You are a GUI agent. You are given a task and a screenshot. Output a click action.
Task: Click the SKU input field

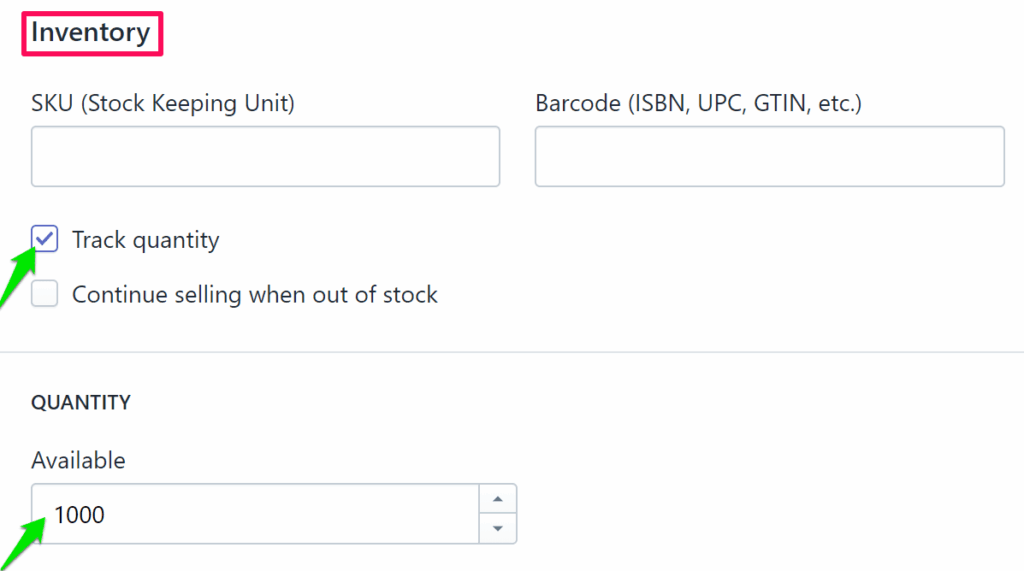(x=265, y=156)
